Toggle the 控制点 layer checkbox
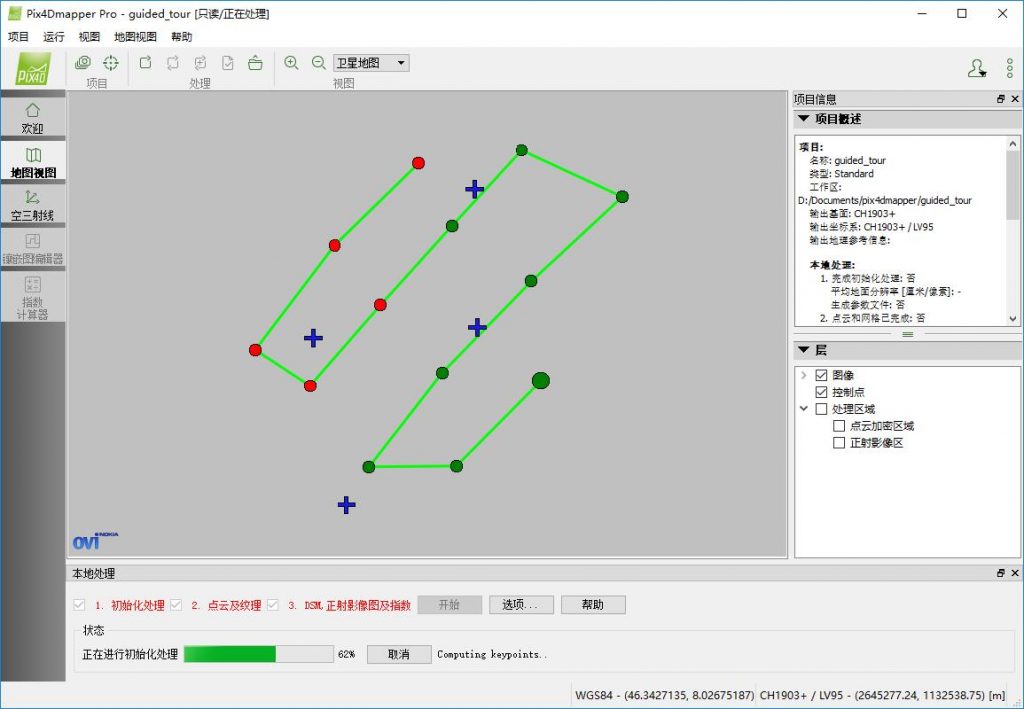Screen dimensions: 1024x709 point(822,392)
